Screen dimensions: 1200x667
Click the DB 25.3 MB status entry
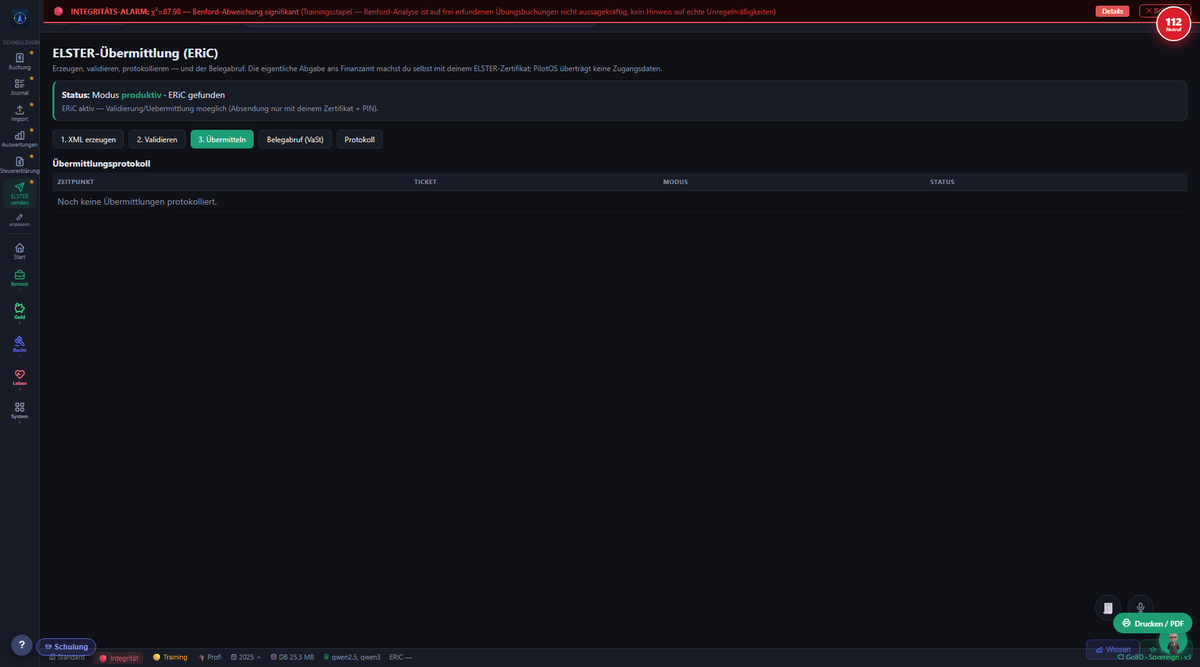(292, 657)
